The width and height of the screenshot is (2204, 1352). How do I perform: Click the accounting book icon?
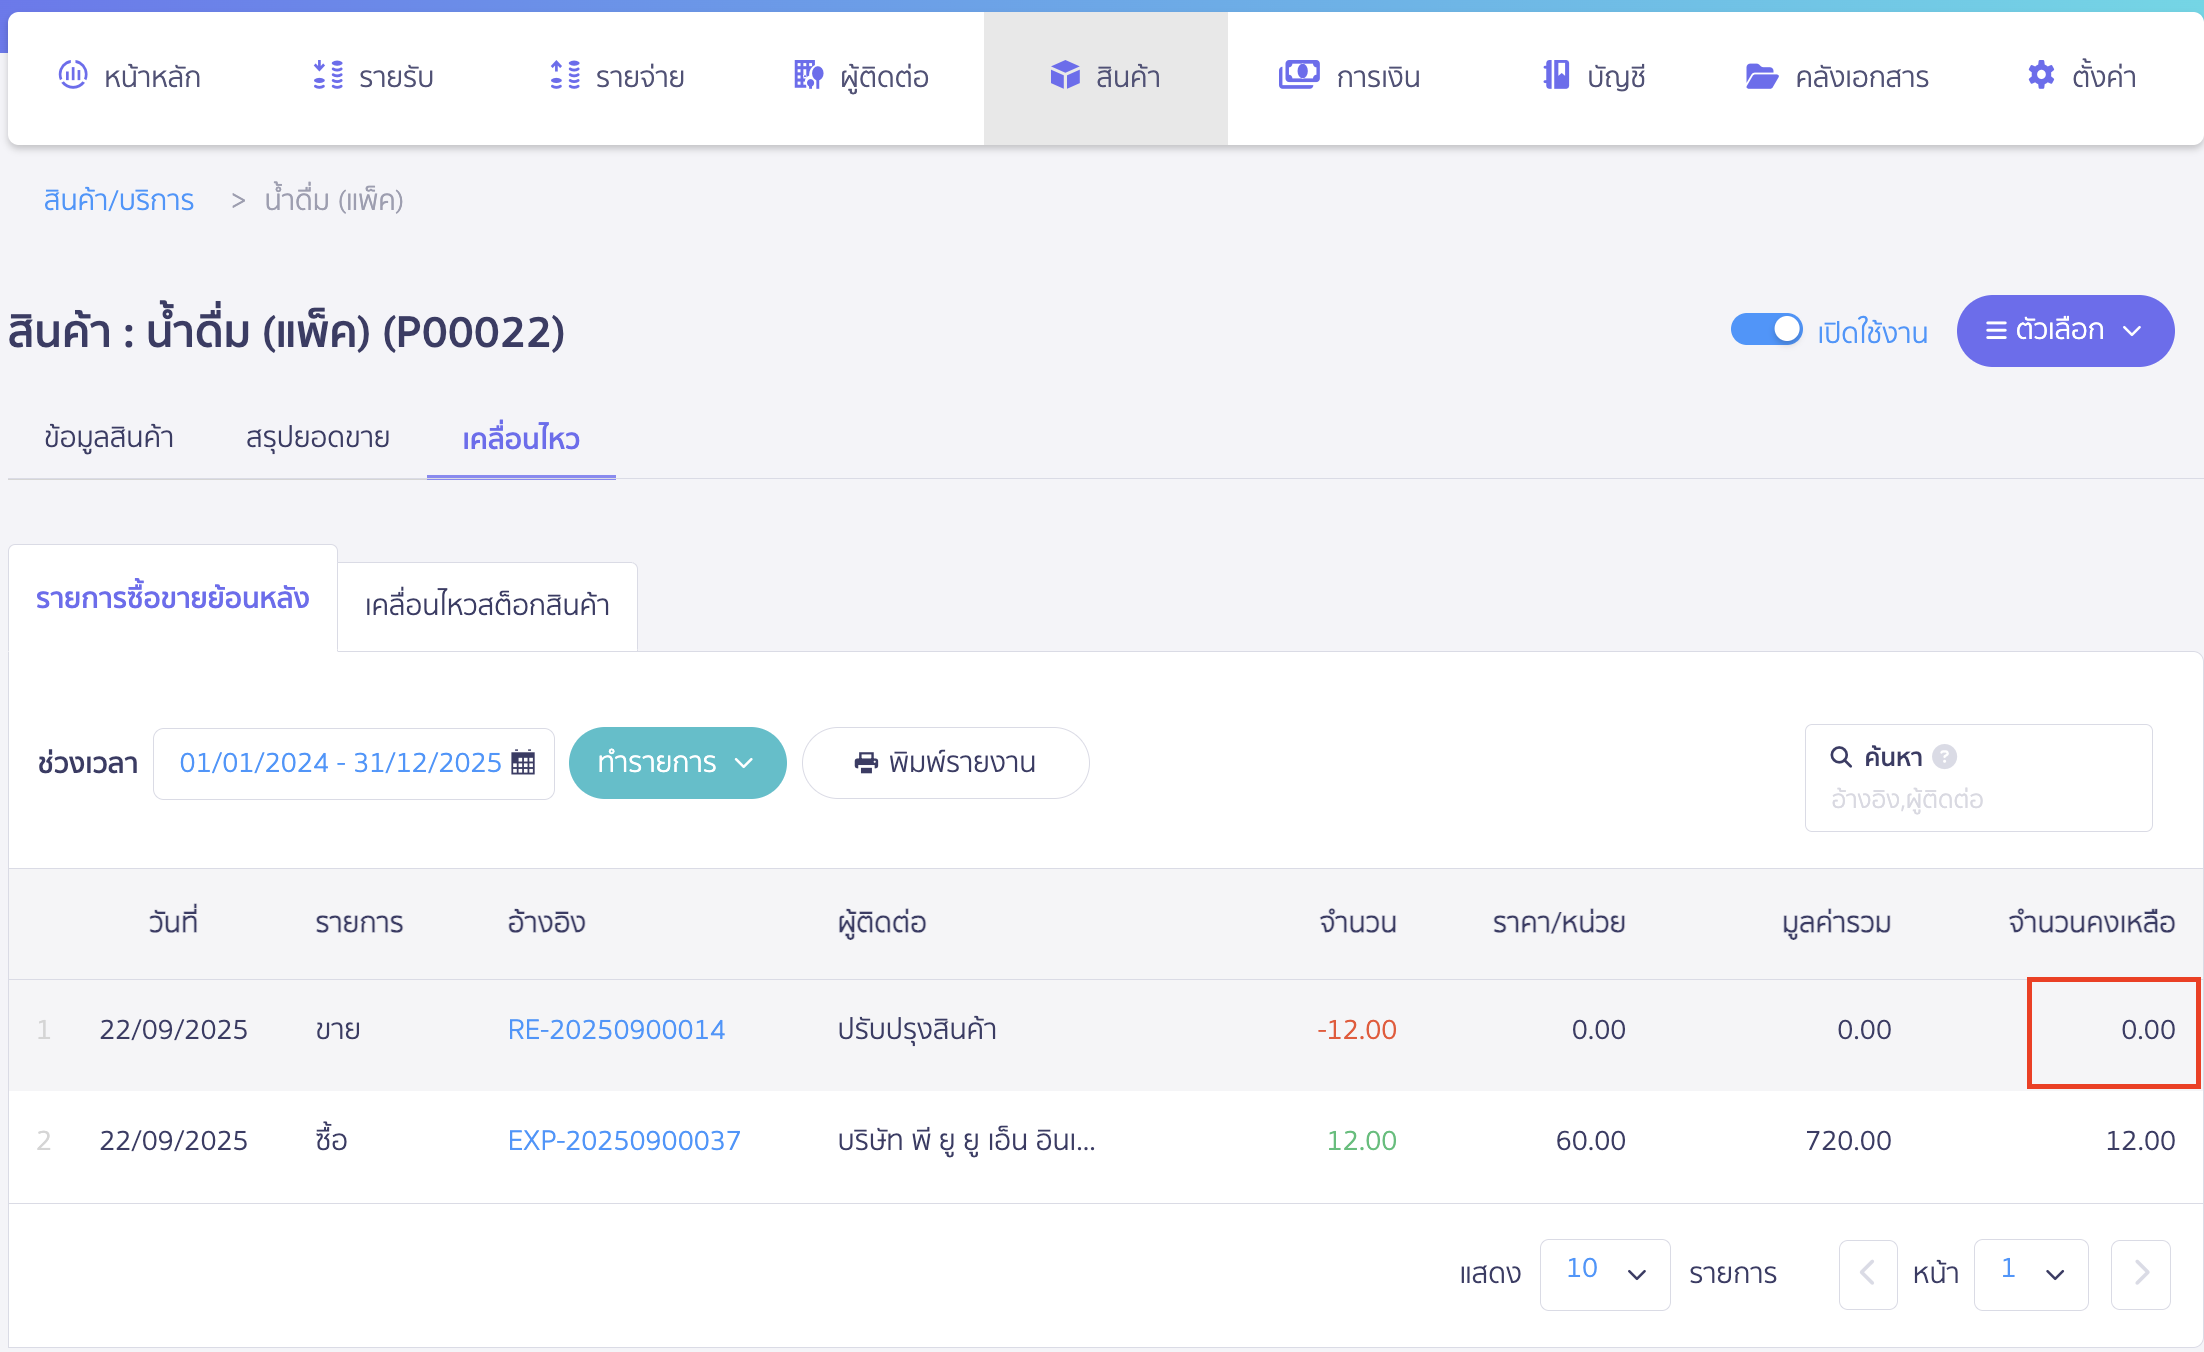(1556, 75)
